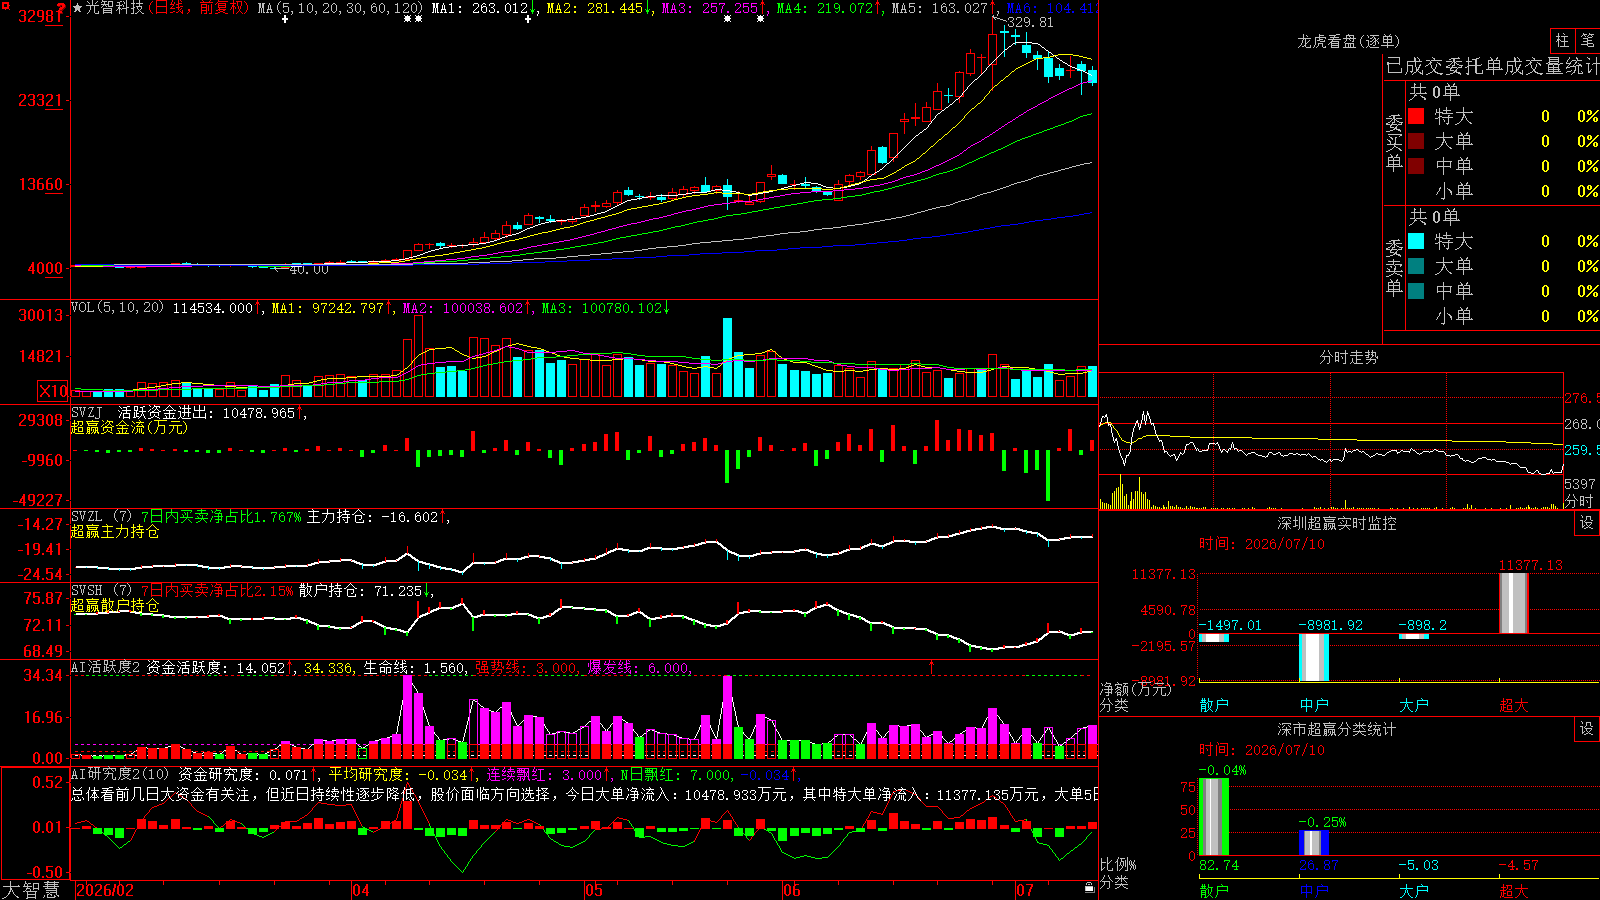Click the star icon before the 光智科技 title
This screenshot has width=1600, height=900.
point(78,8)
